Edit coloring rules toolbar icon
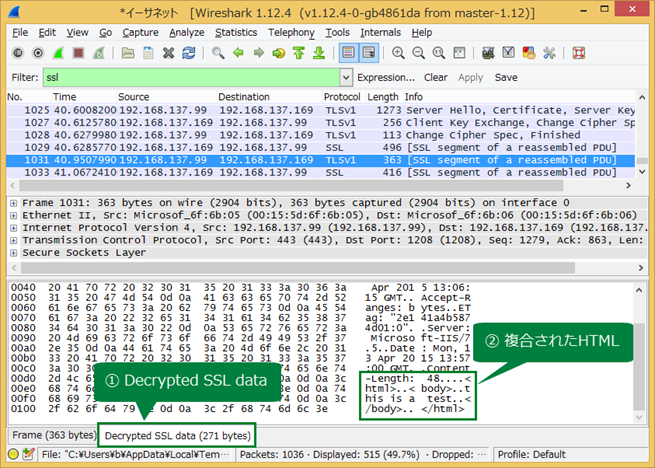Viewport: 655px width, 468px height. point(528,53)
